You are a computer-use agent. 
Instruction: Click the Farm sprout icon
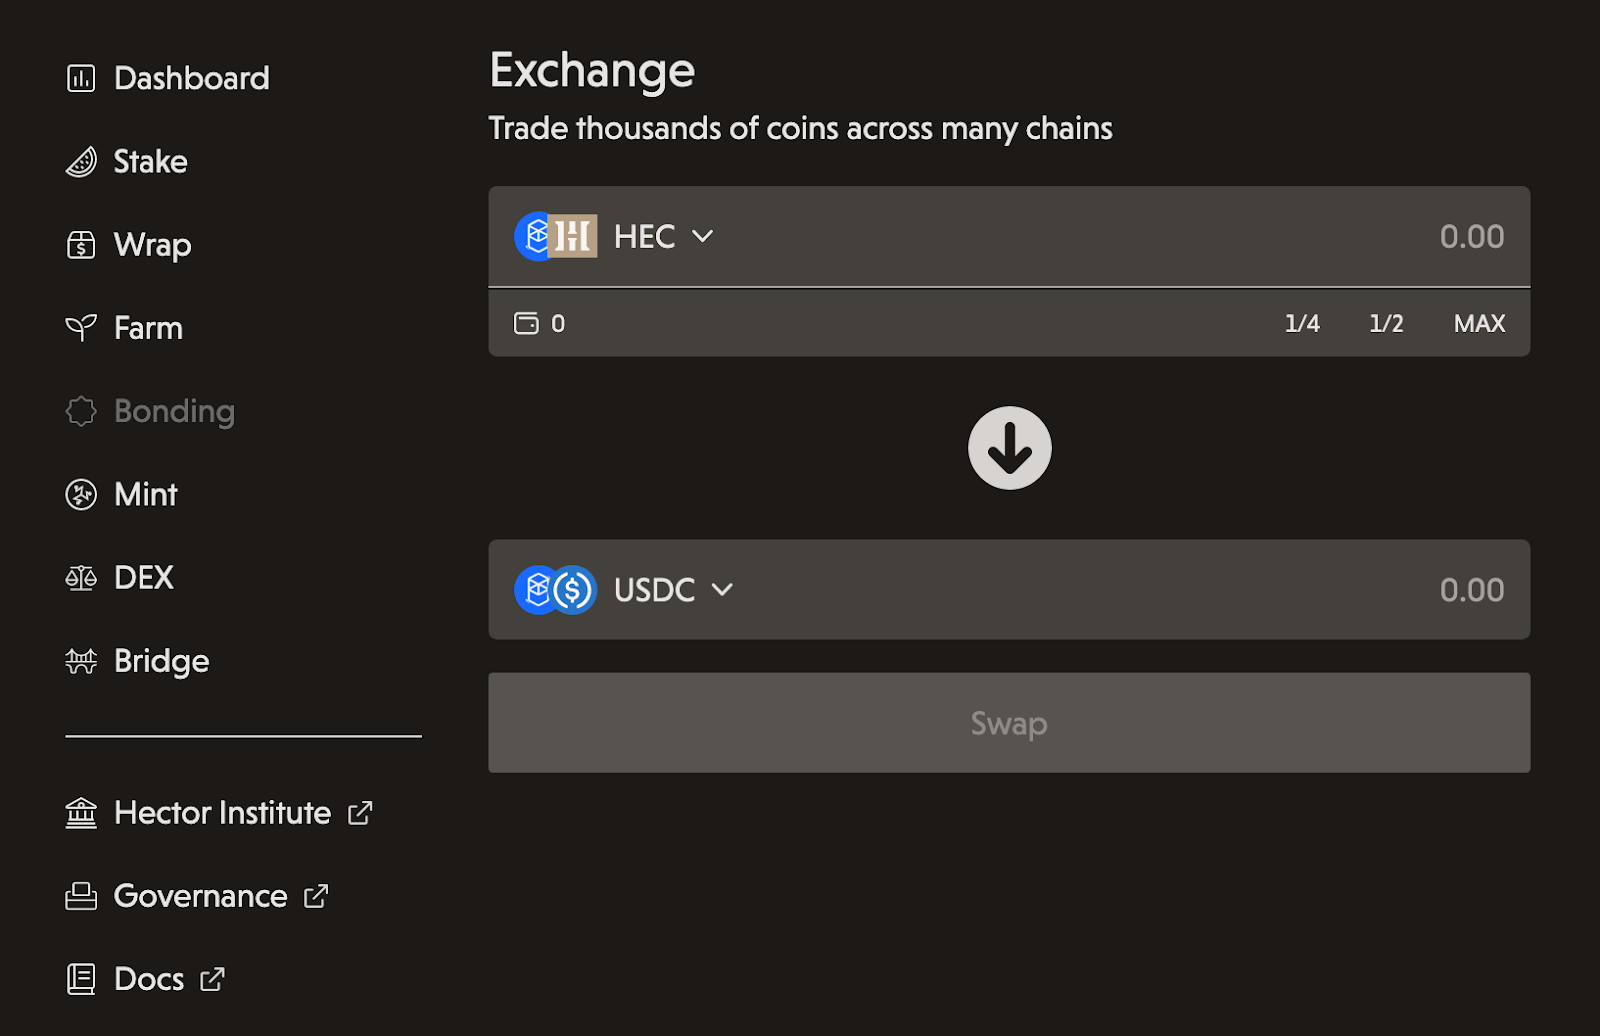tap(81, 328)
